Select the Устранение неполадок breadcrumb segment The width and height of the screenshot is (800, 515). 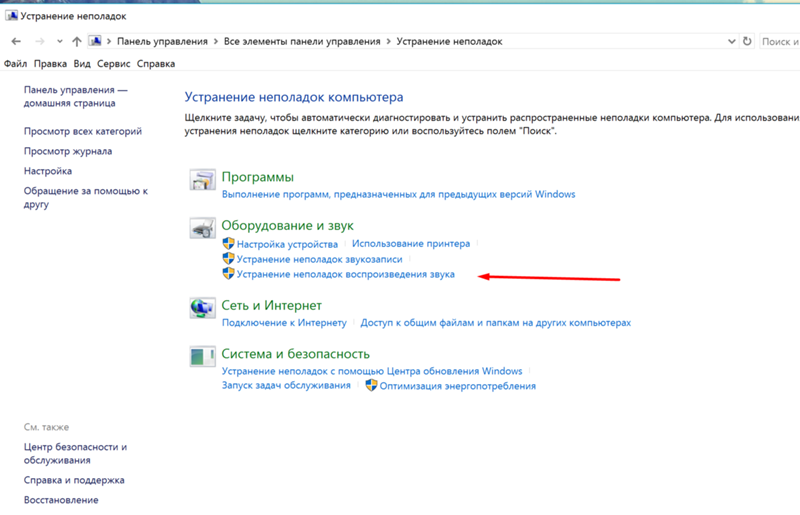pyautogui.click(x=449, y=41)
